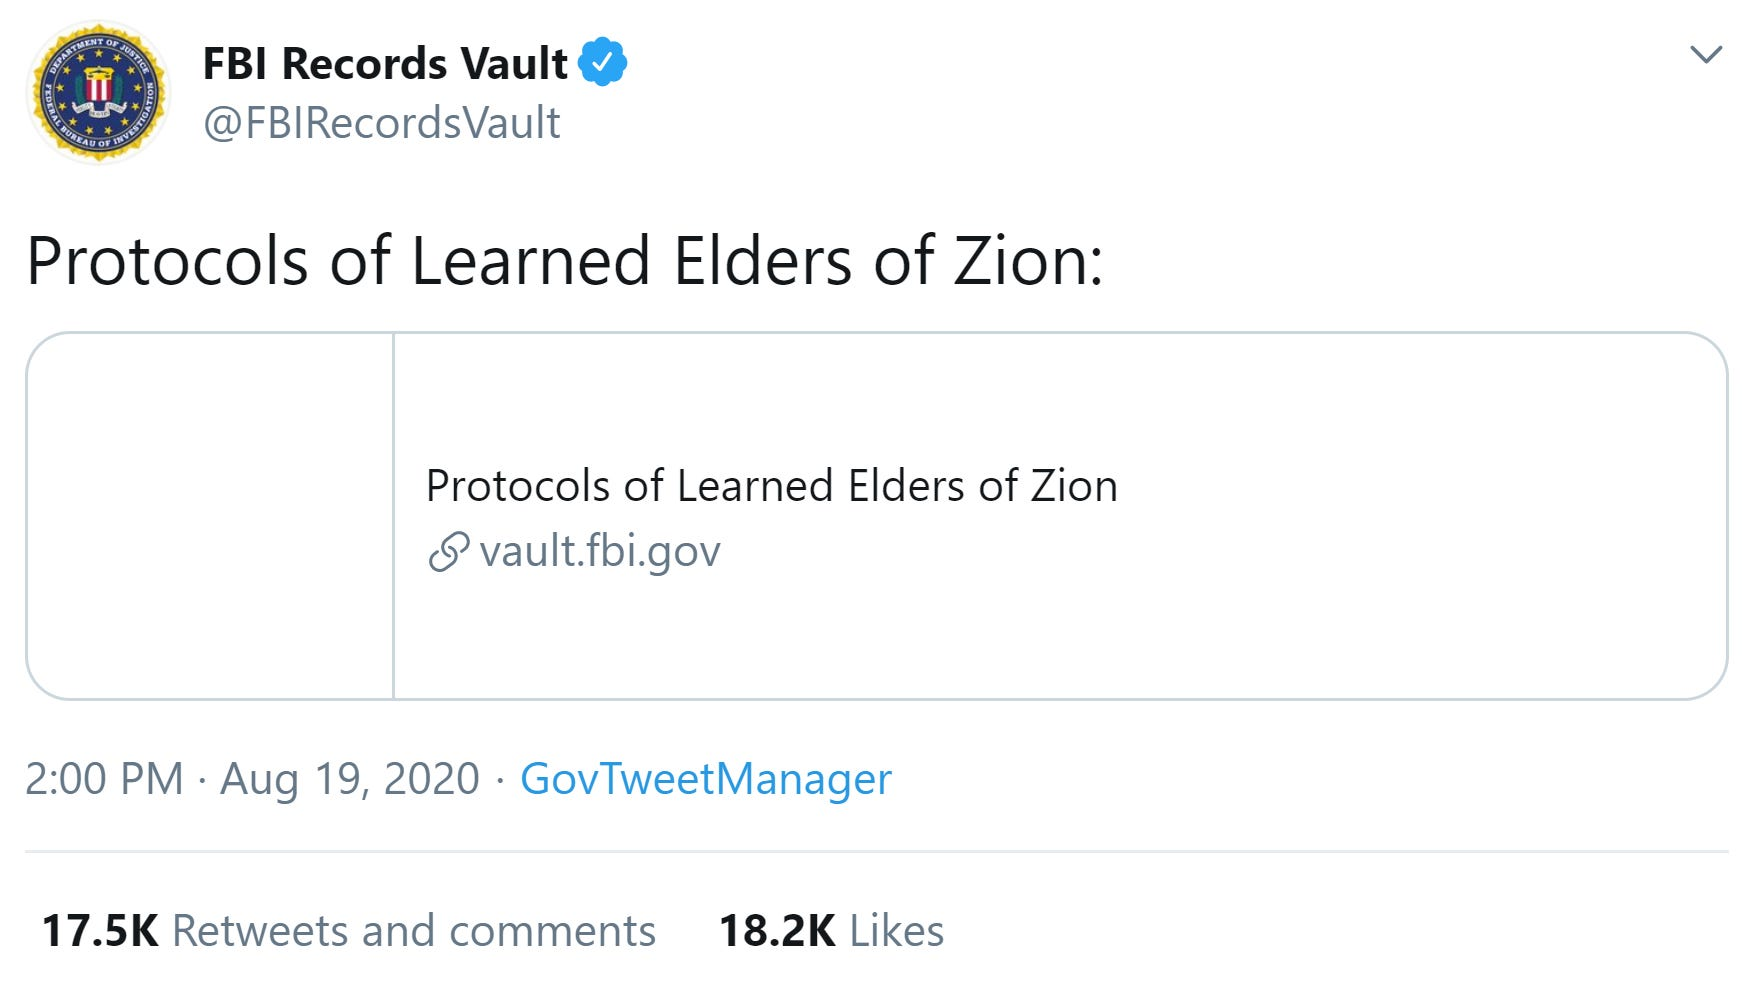Click the word "Zion:" in tweet text
Screen dimensions: 1747x991
1028,261
